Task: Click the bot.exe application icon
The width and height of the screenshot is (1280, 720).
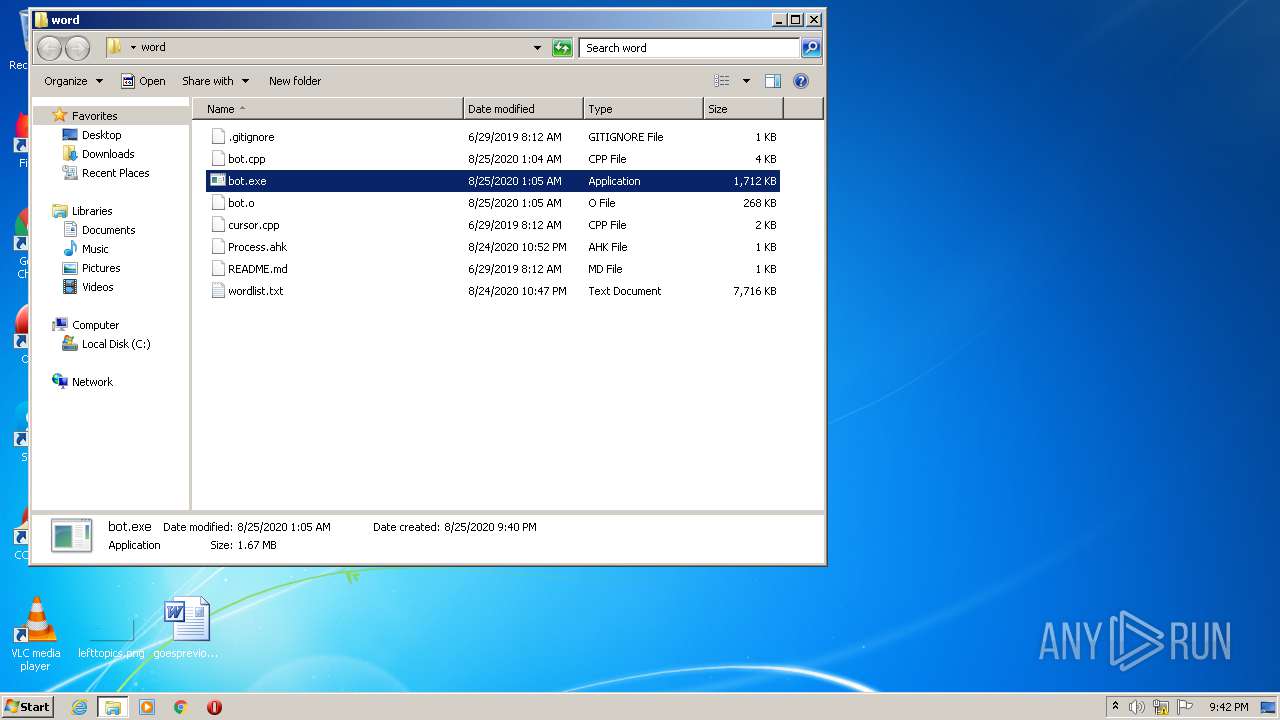Action: pyautogui.click(x=218, y=181)
